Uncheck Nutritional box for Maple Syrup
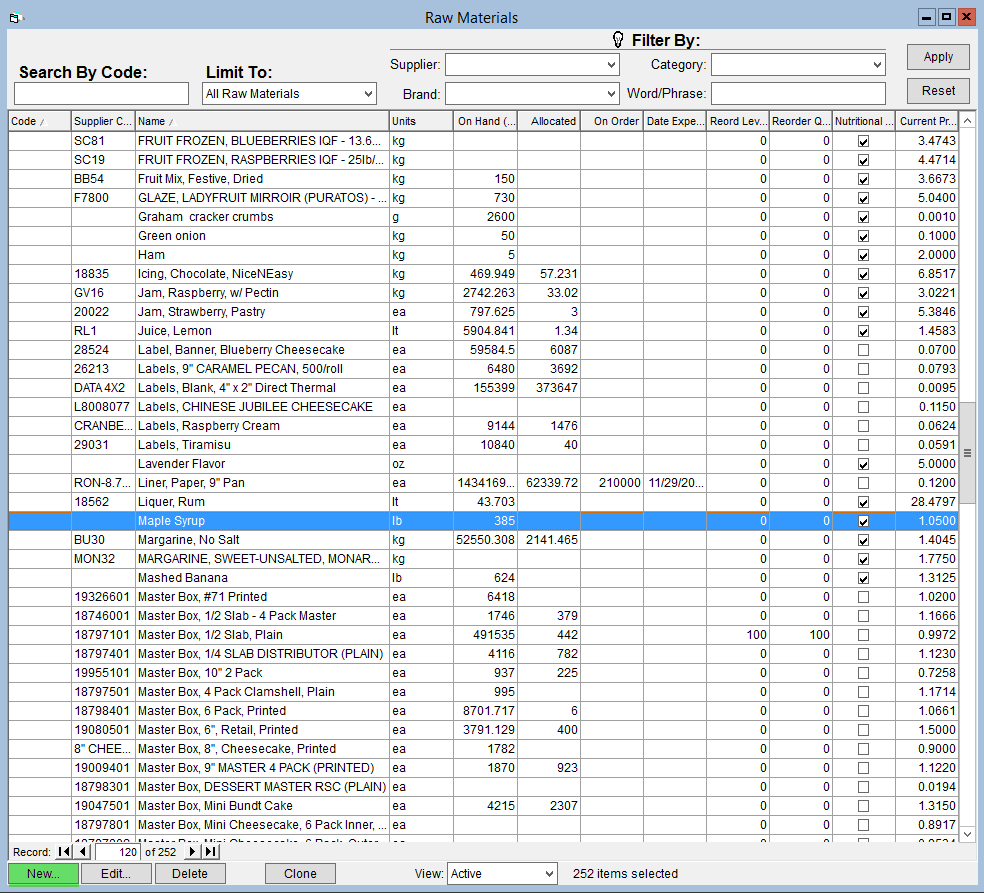The height and width of the screenshot is (893, 984). pyautogui.click(x=864, y=521)
